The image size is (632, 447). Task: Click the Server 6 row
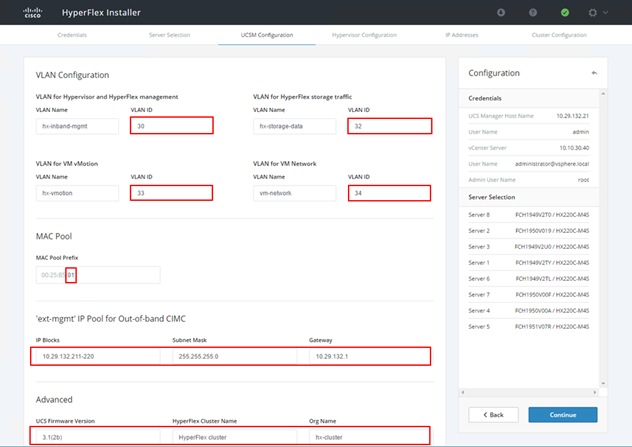[529, 279]
